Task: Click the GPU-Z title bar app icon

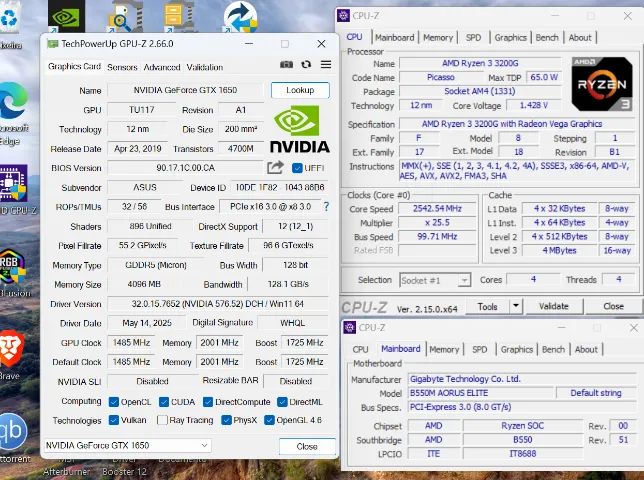Action: (53, 44)
